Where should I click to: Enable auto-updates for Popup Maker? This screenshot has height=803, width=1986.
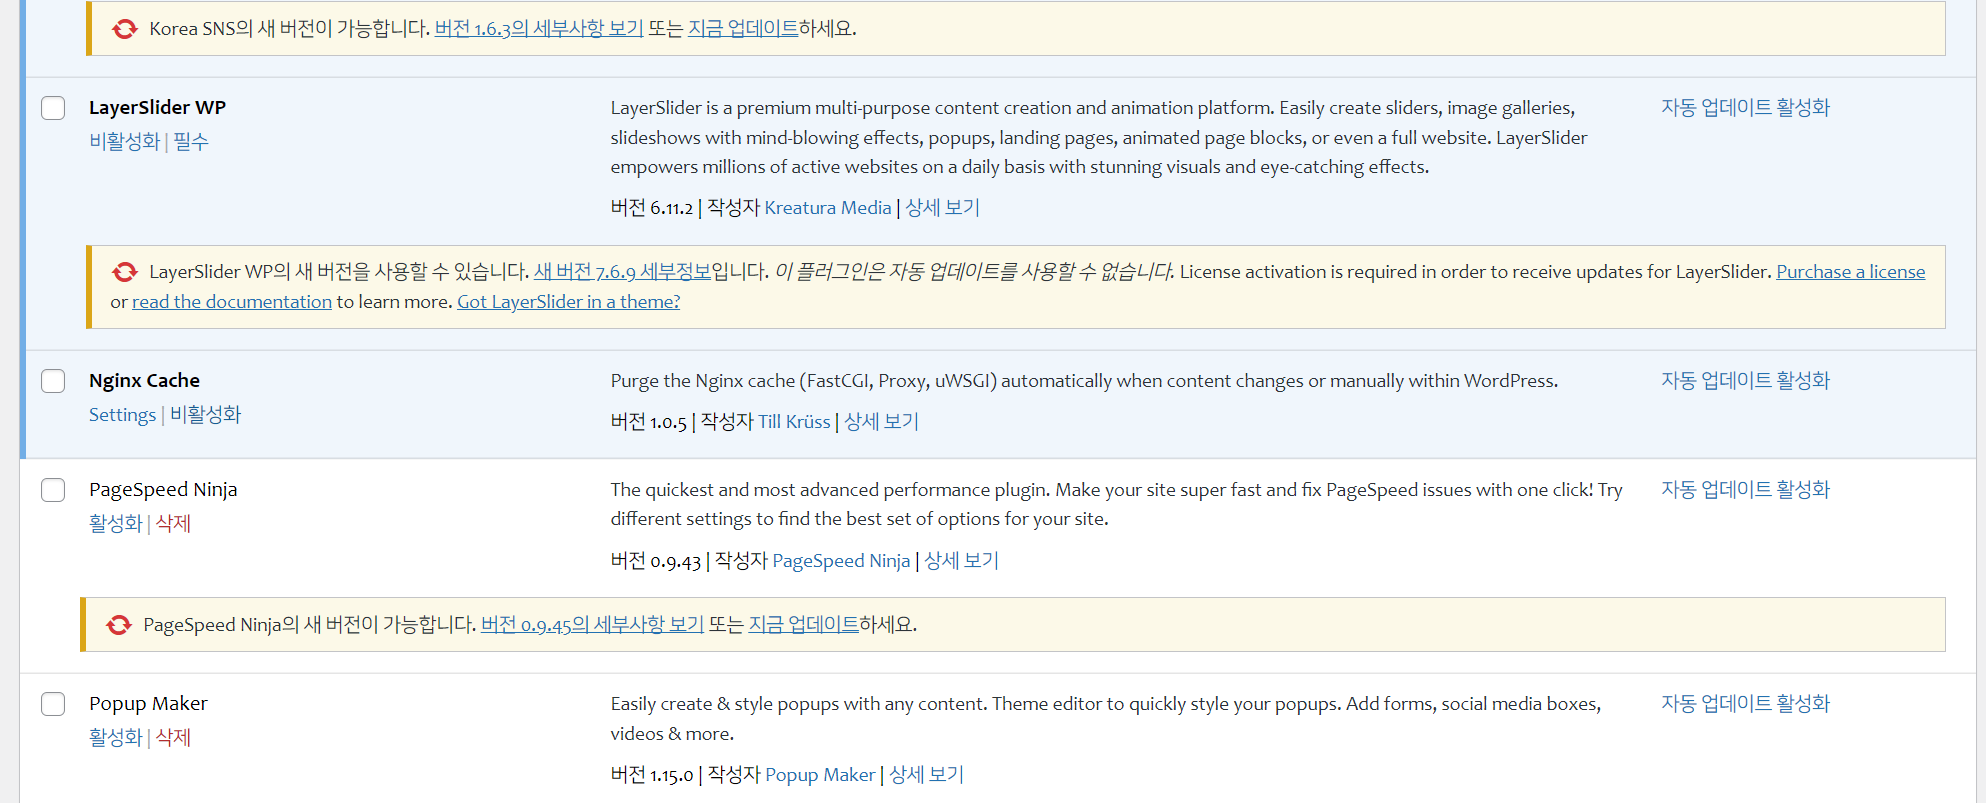(1745, 703)
